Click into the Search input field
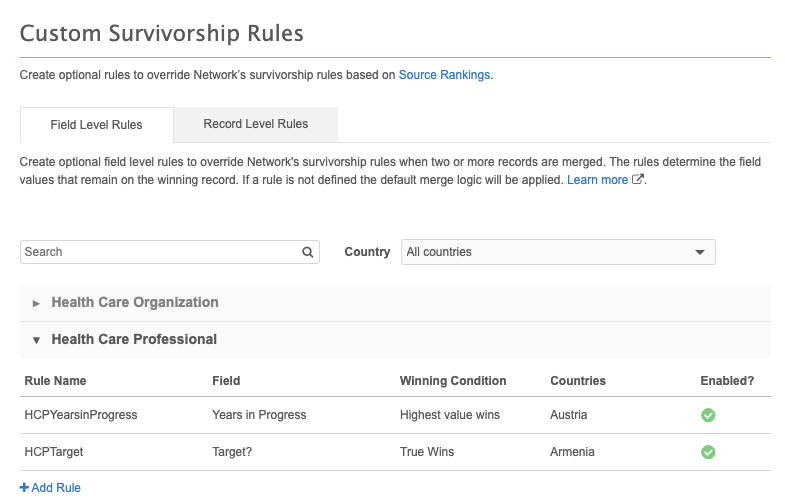The height and width of the screenshot is (504, 785). coord(160,252)
